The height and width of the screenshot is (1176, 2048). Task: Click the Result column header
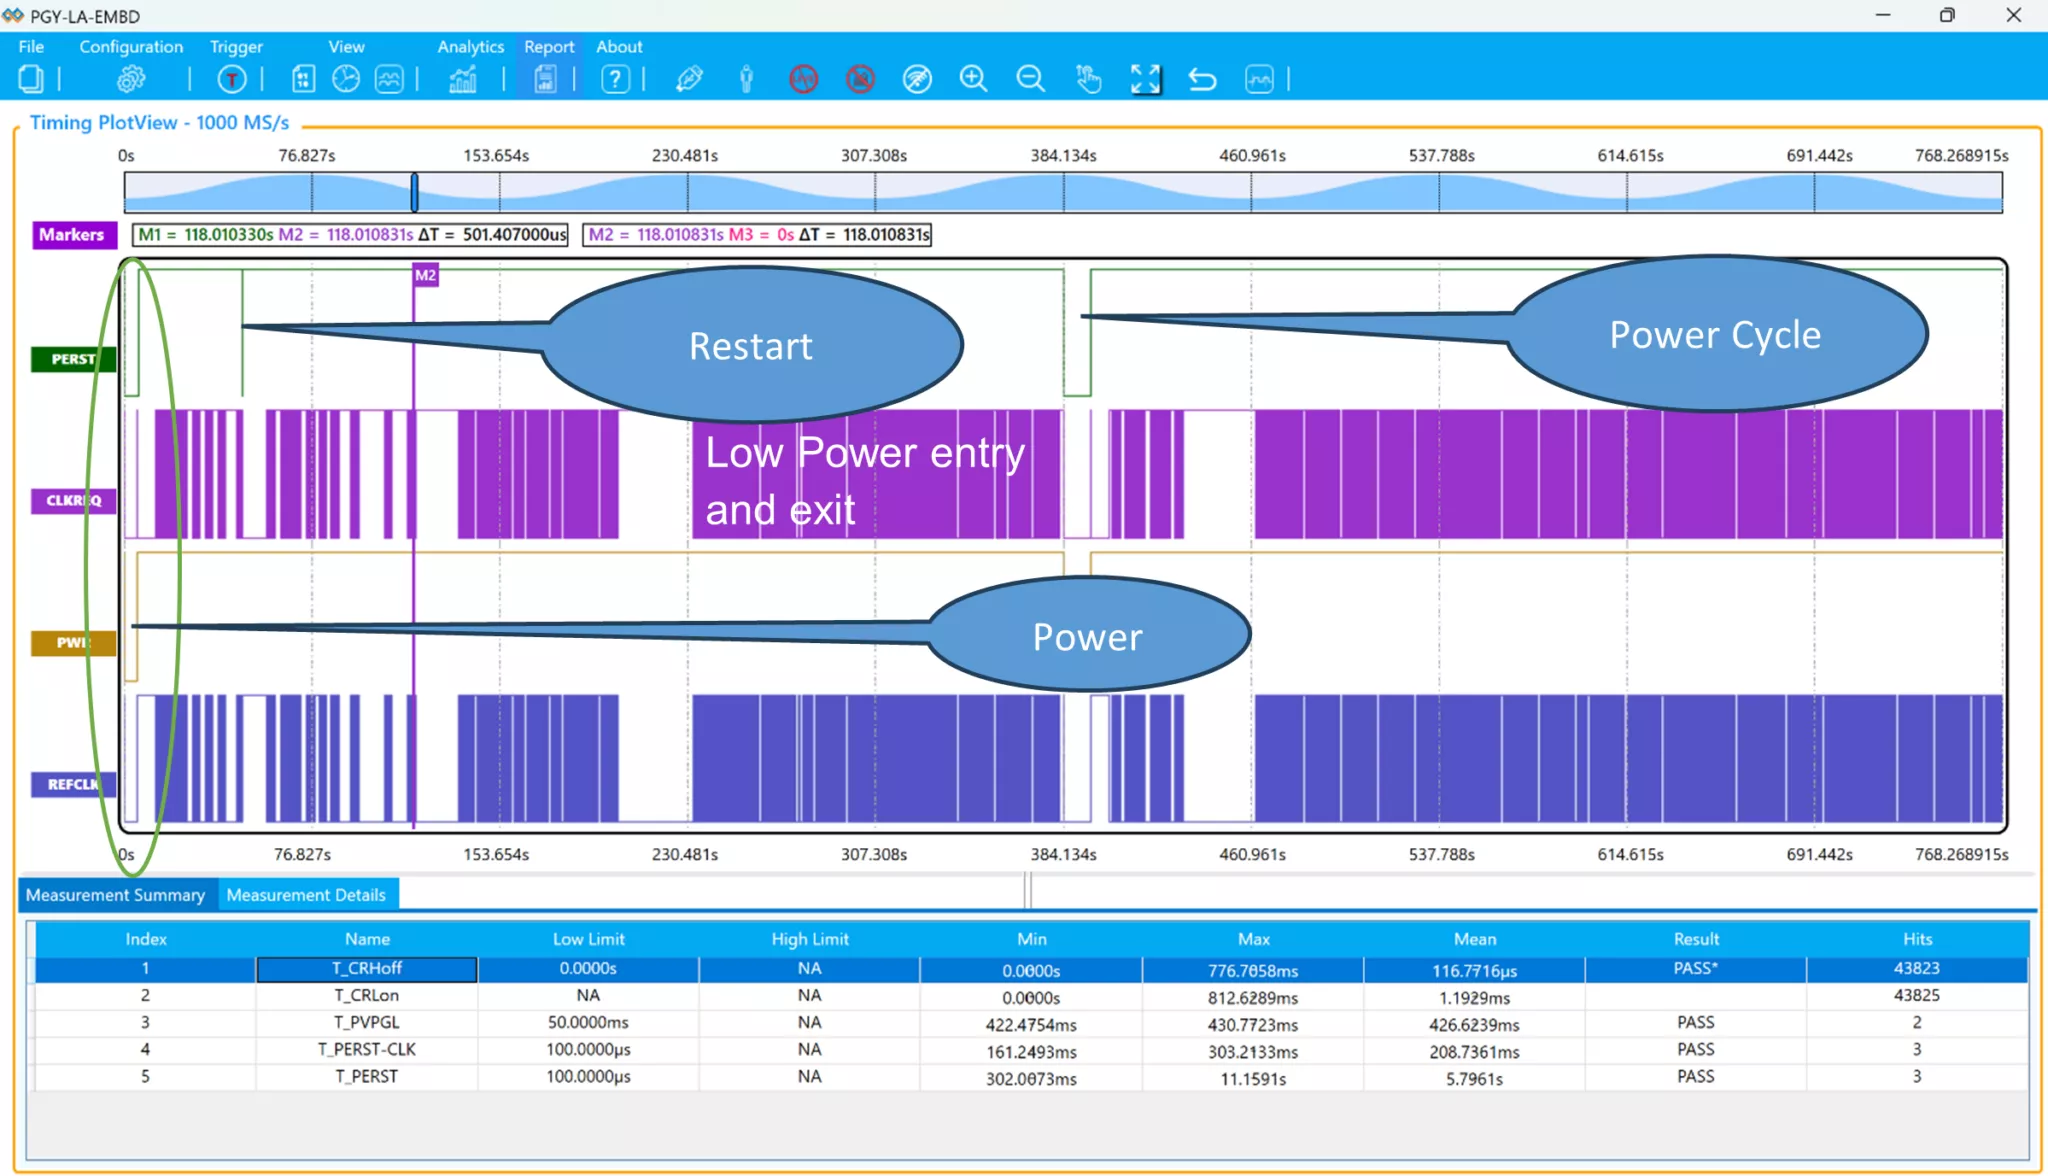coord(1696,939)
